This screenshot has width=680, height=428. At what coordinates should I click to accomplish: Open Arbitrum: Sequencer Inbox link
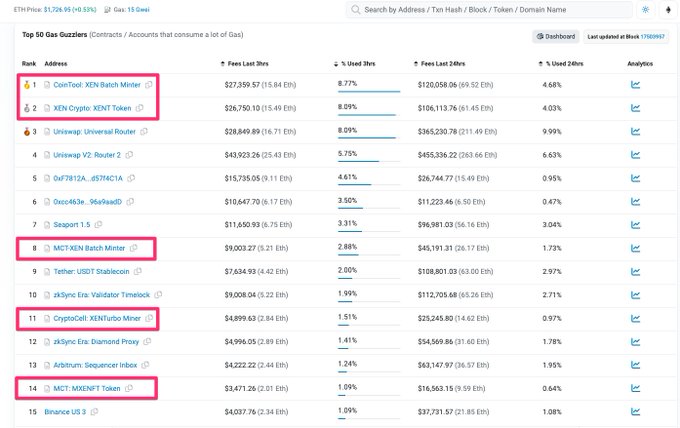[x=95, y=365]
